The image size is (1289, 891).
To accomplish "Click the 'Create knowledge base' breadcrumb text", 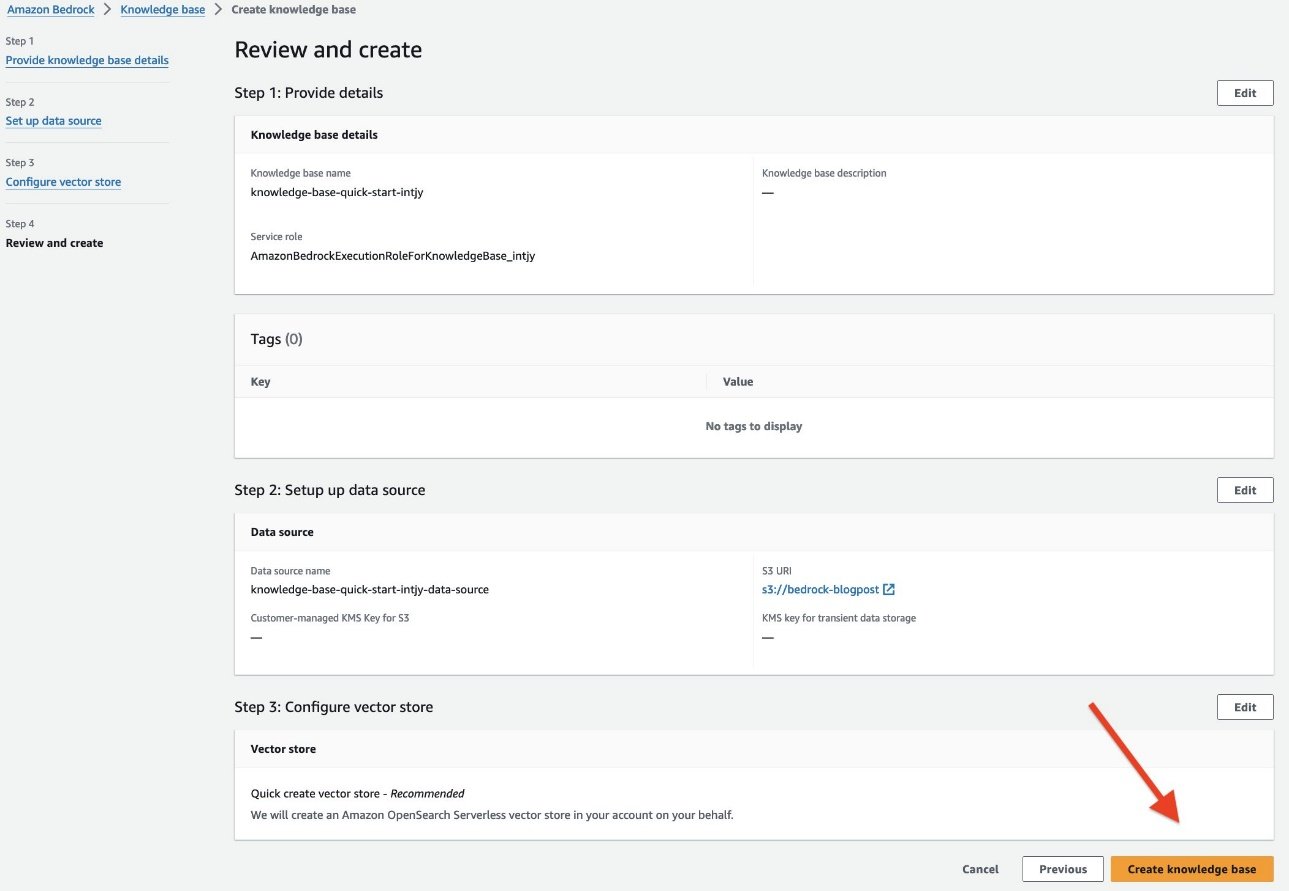I will click(293, 9).
